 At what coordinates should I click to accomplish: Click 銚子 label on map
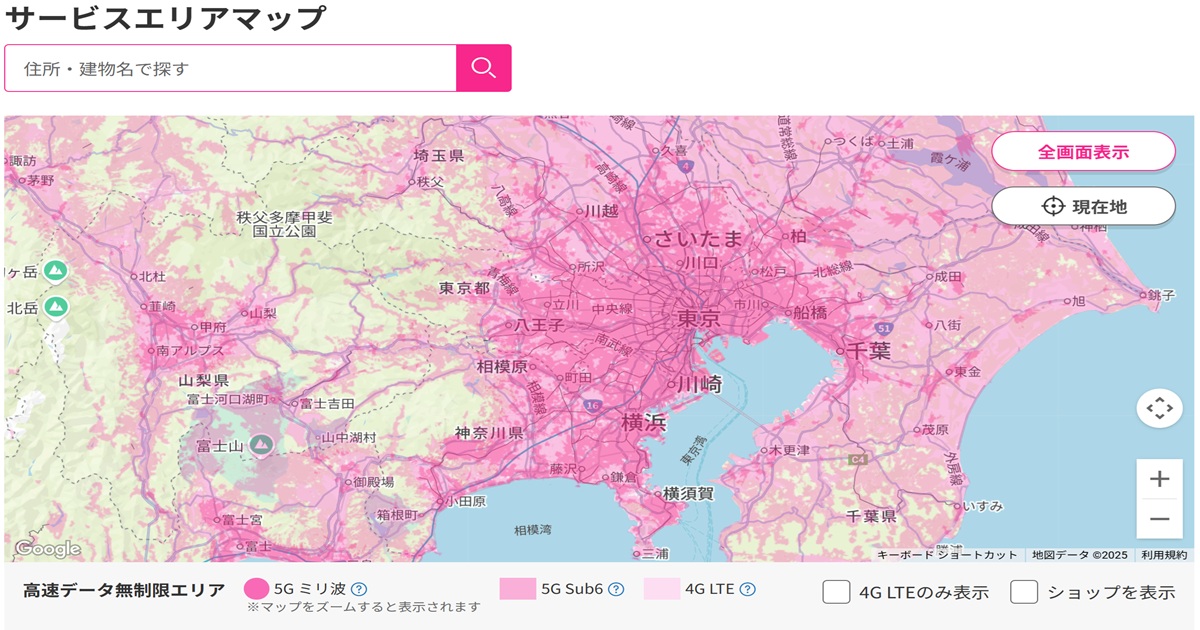coord(1161,295)
